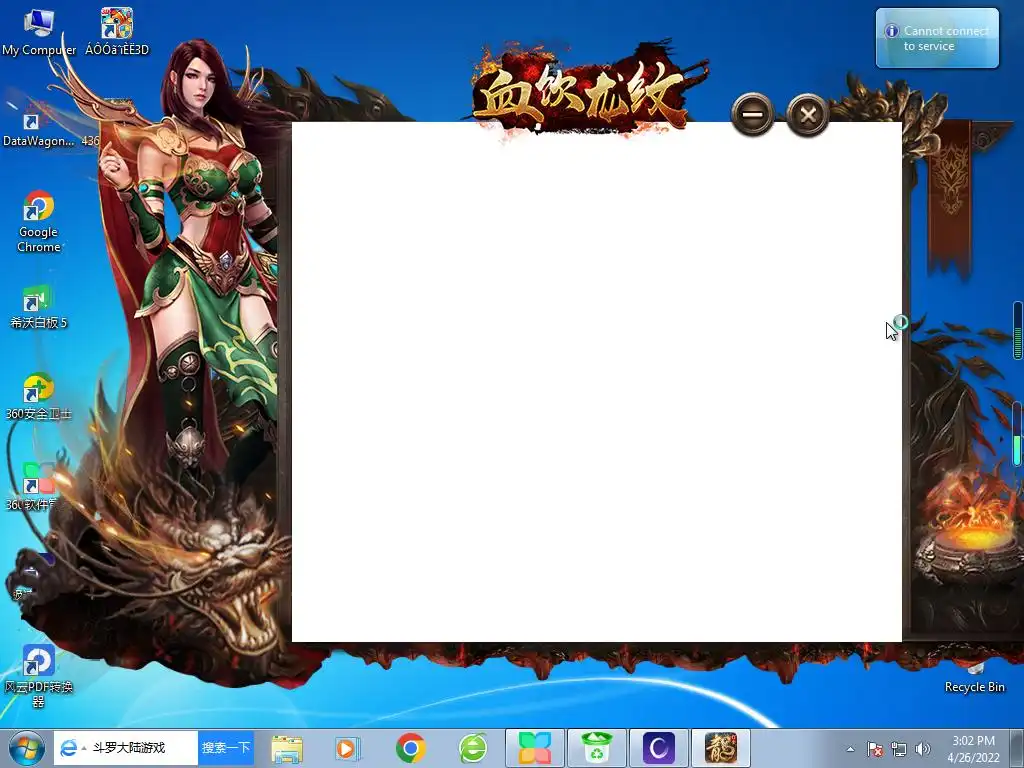This screenshot has height=768, width=1024.
Task: Open the green recycle bin taskbar app
Action: 597,748
